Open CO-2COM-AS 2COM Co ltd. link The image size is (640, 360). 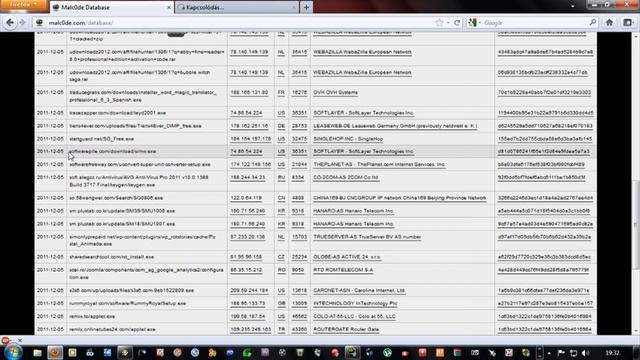pos(346,178)
